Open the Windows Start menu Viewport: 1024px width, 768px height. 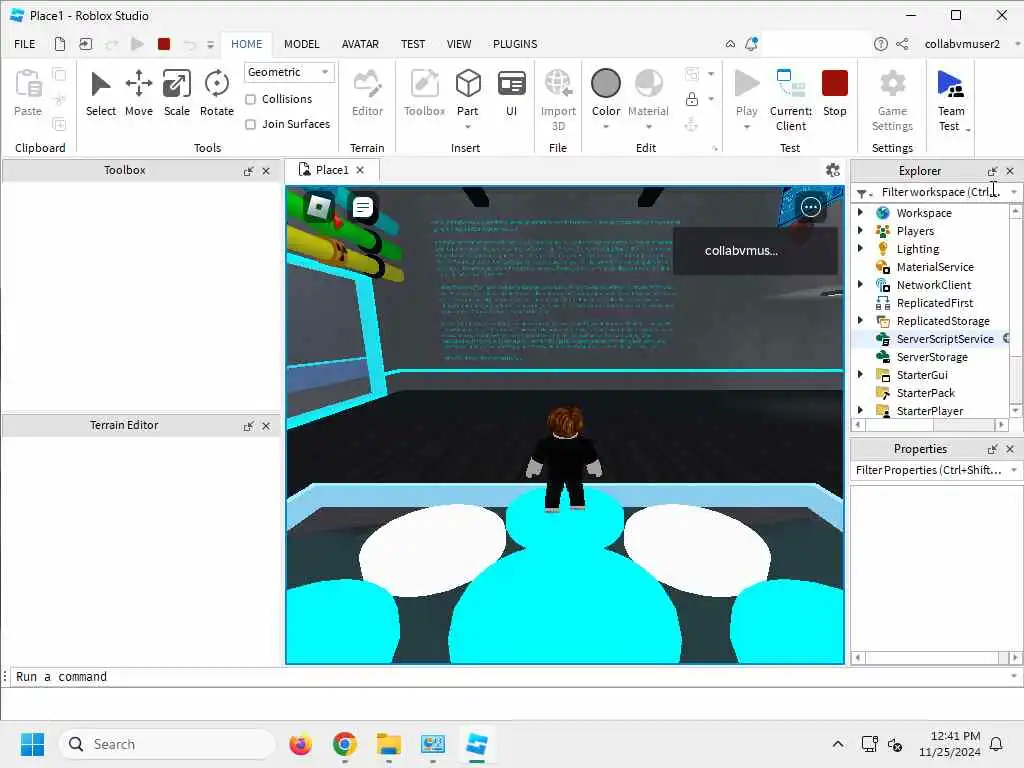tap(32, 744)
